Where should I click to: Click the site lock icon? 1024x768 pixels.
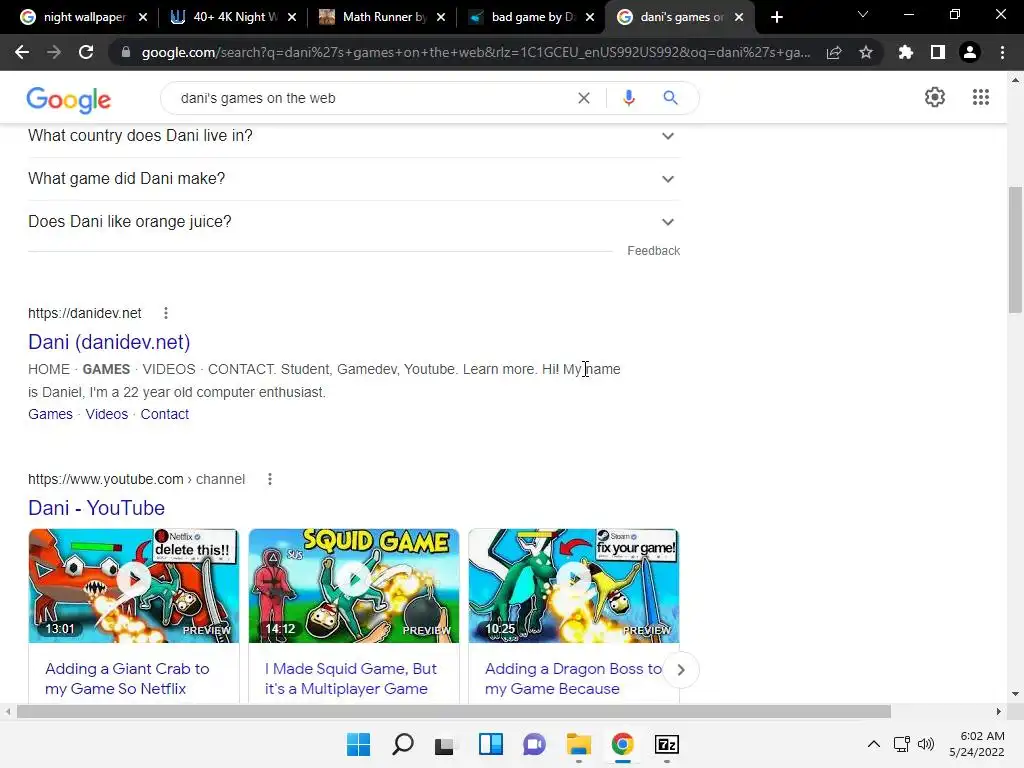point(126,52)
